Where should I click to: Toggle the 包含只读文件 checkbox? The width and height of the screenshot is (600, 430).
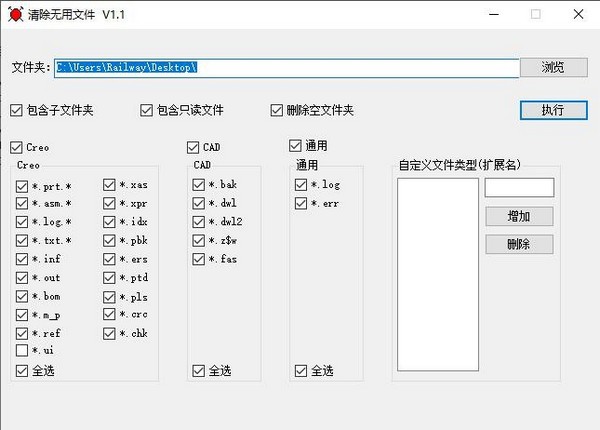pos(147,110)
